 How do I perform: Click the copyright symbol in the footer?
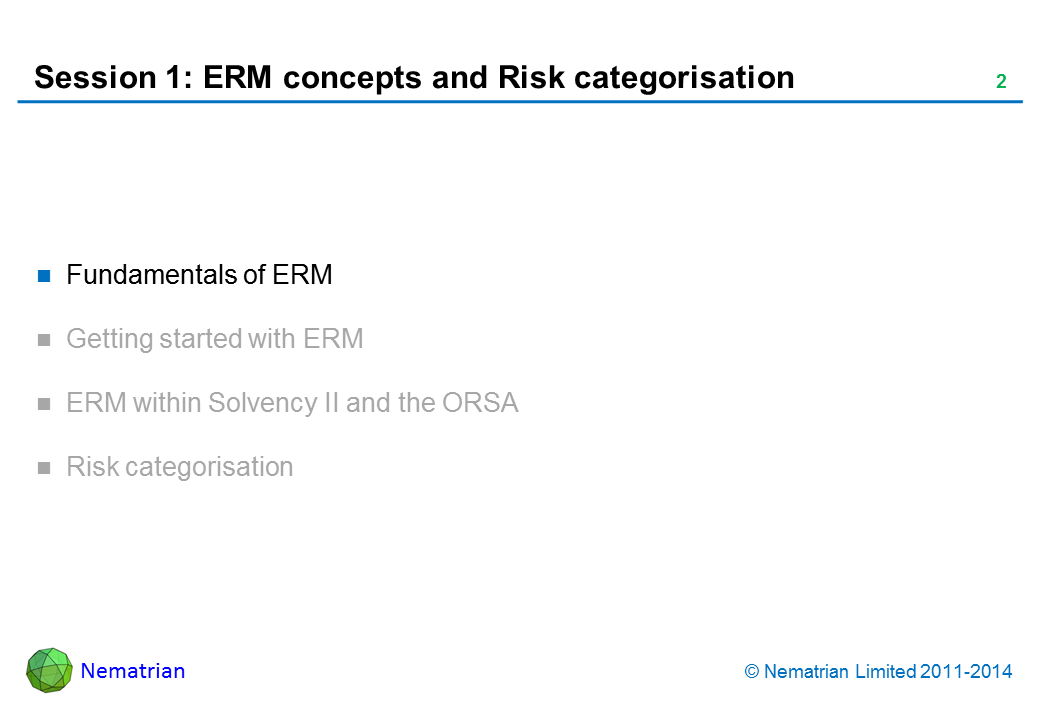[752, 672]
